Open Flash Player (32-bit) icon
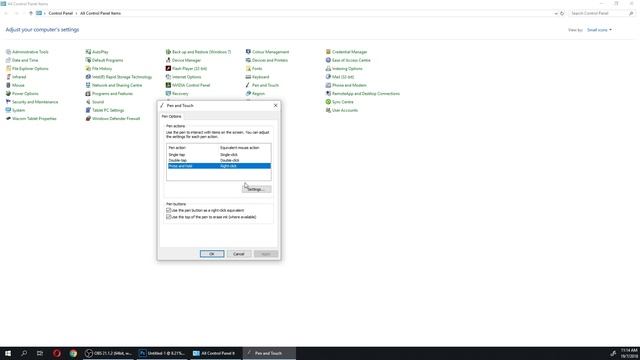Viewport: 640px width, 360px height. click(168, 69)
